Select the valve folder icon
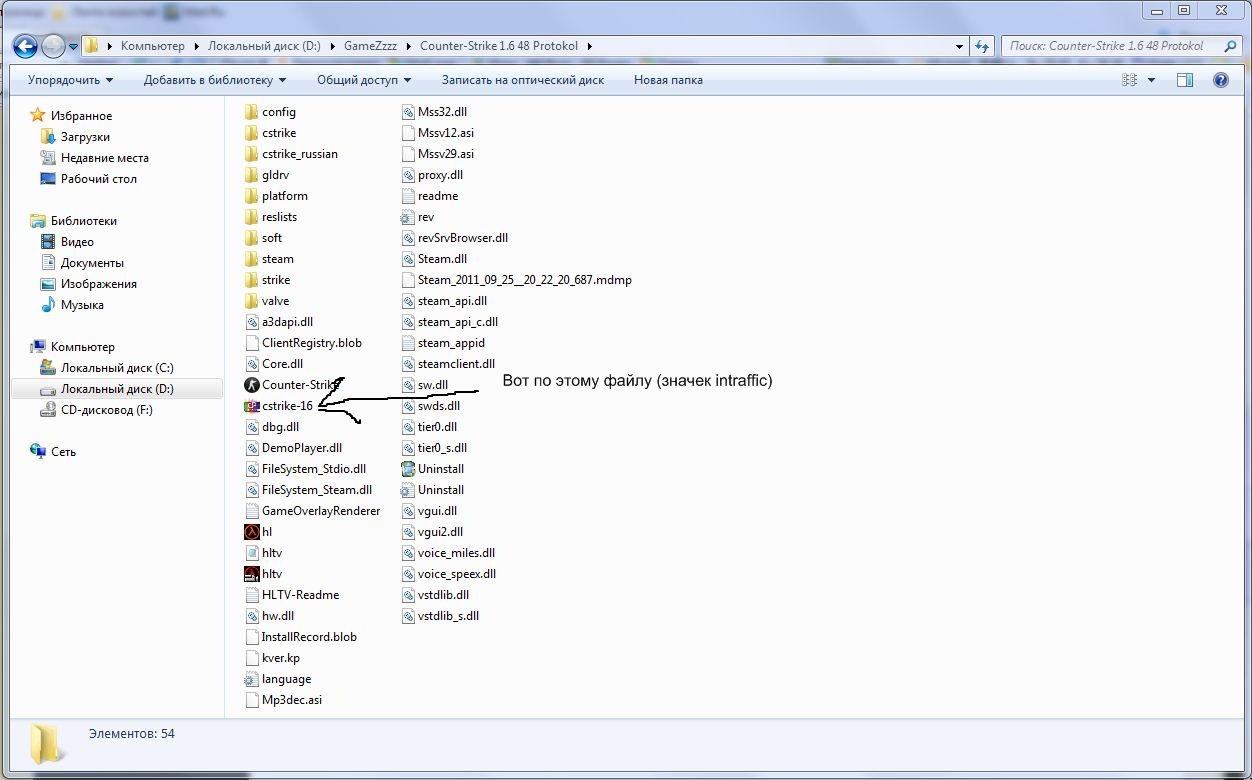This screenshot has width=1252, height=780. point(252,301)
